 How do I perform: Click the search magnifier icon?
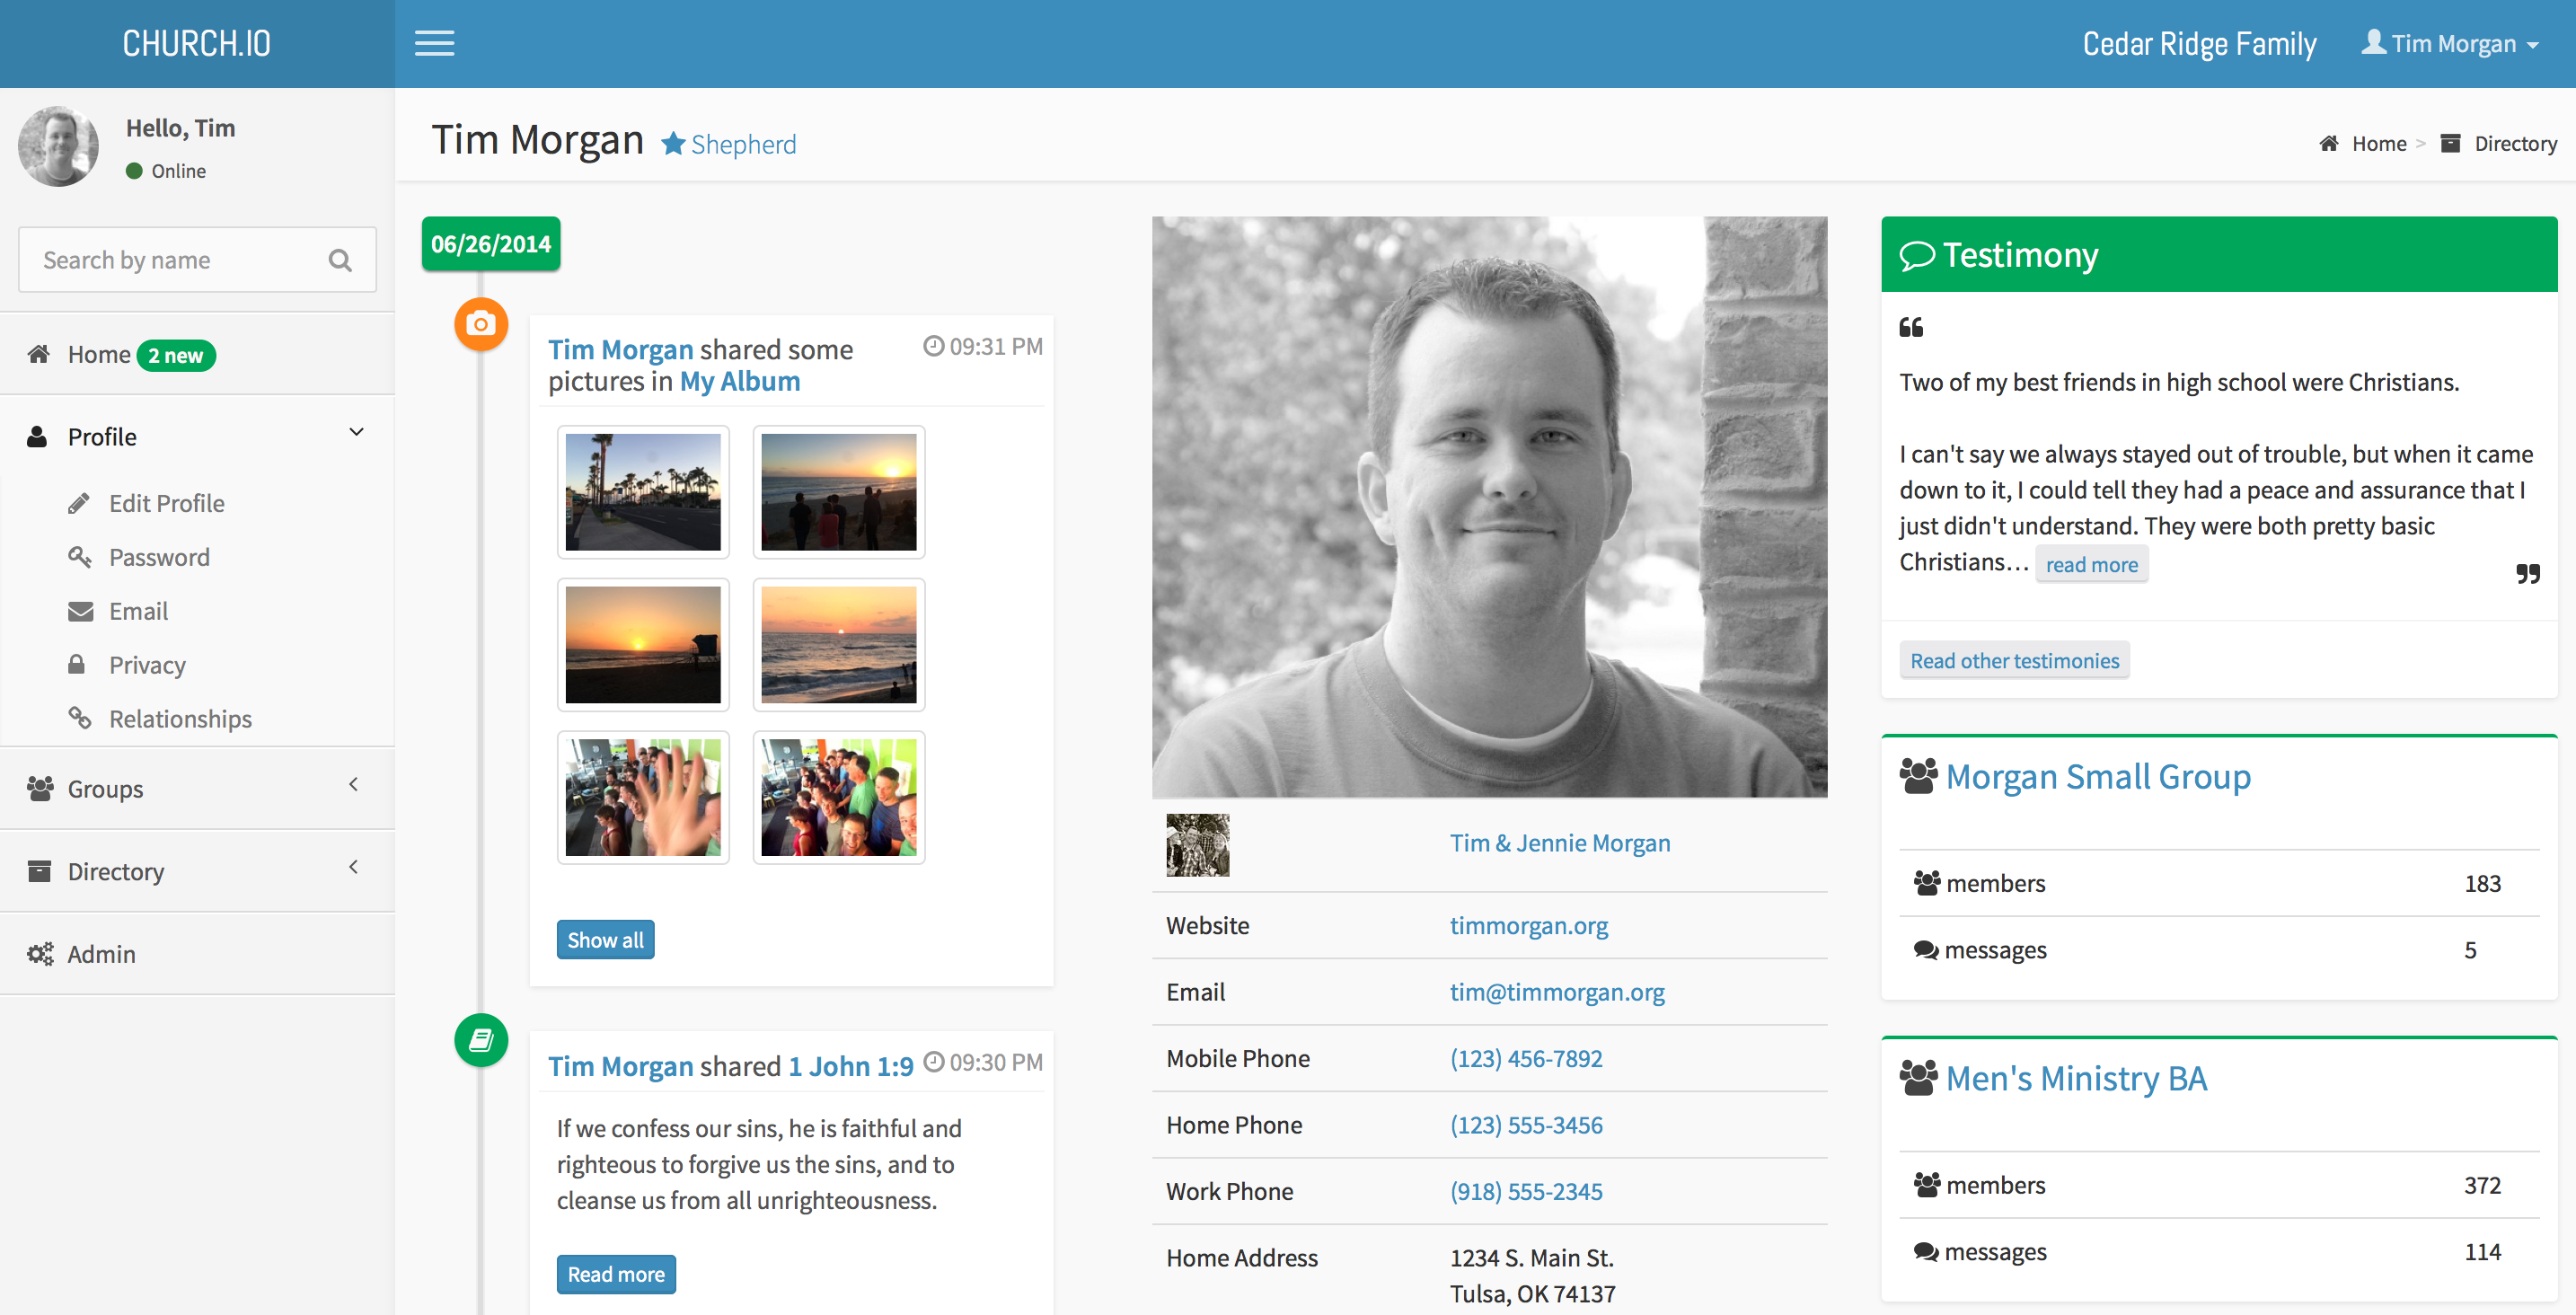click(x=340, y=261)
